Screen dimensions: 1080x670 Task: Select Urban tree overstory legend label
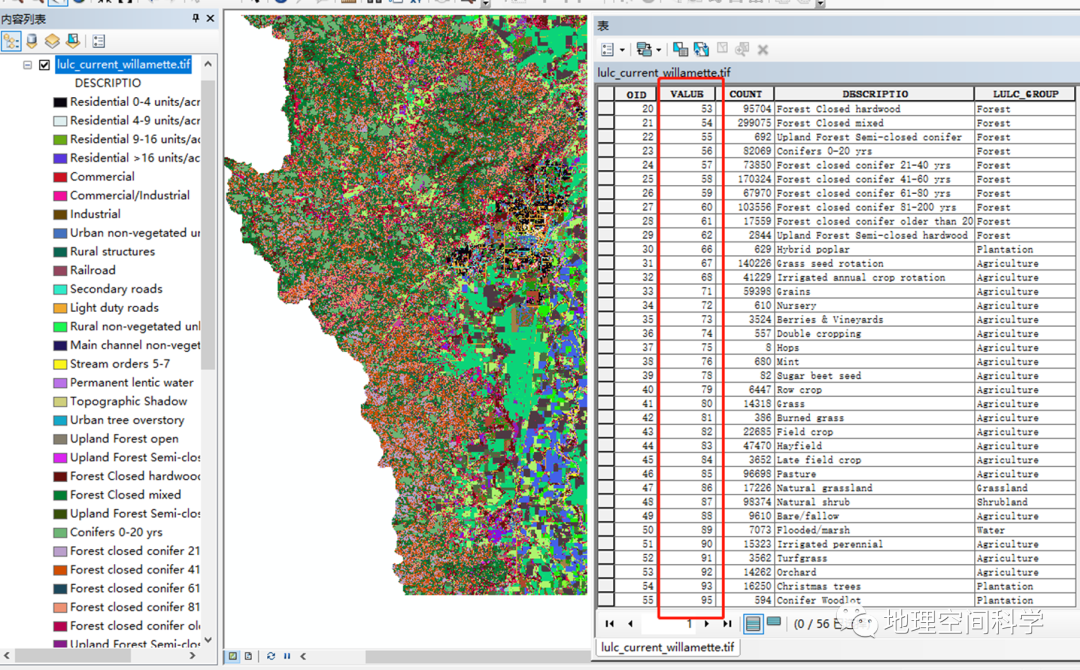pos(127,420)
